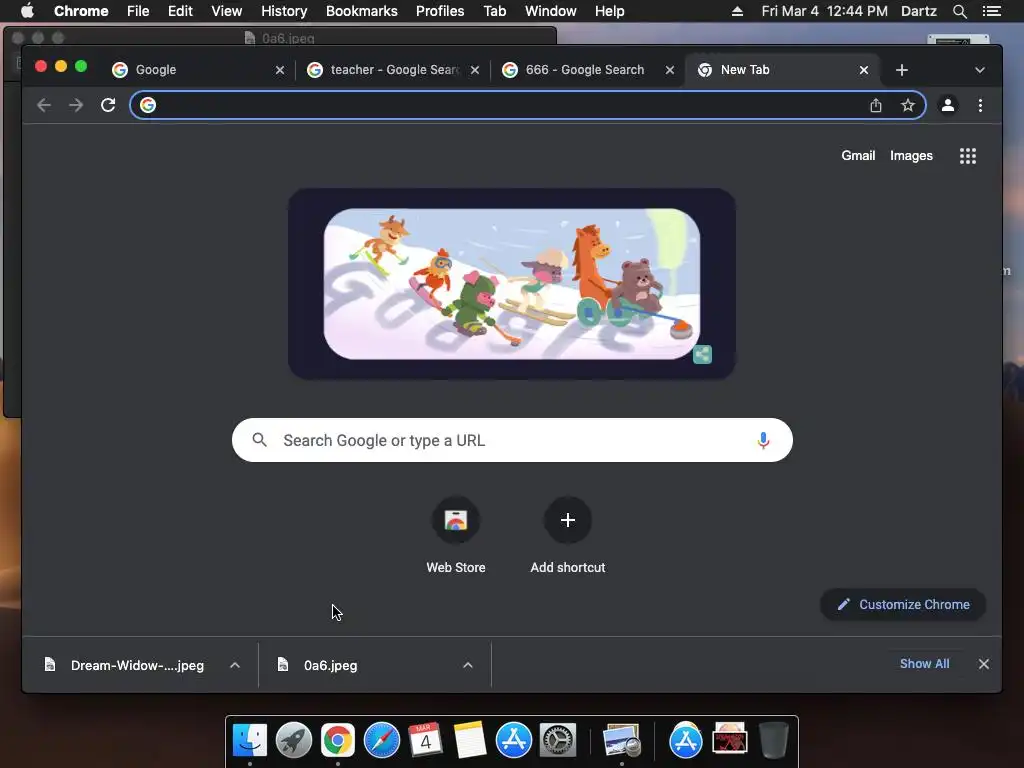The image size is (1024, 768).
Task: Open the Apple menu
Action: point(27,10)
